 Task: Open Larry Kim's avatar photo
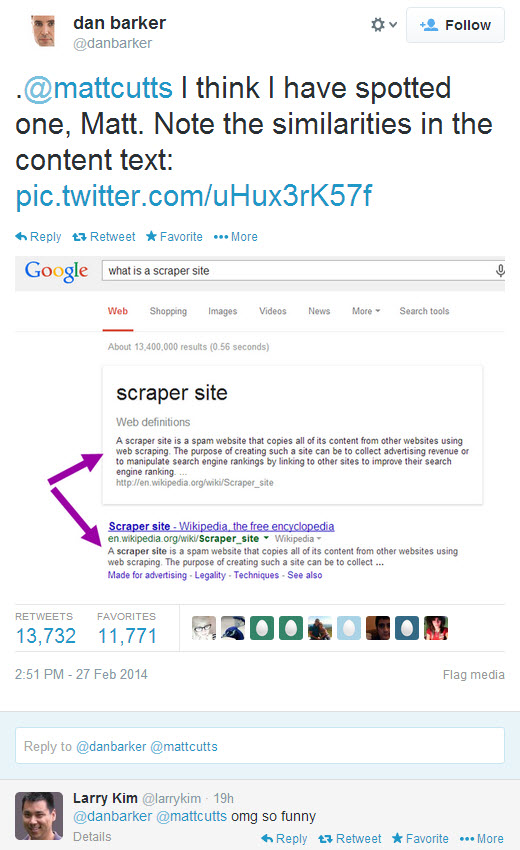point(39,816)
